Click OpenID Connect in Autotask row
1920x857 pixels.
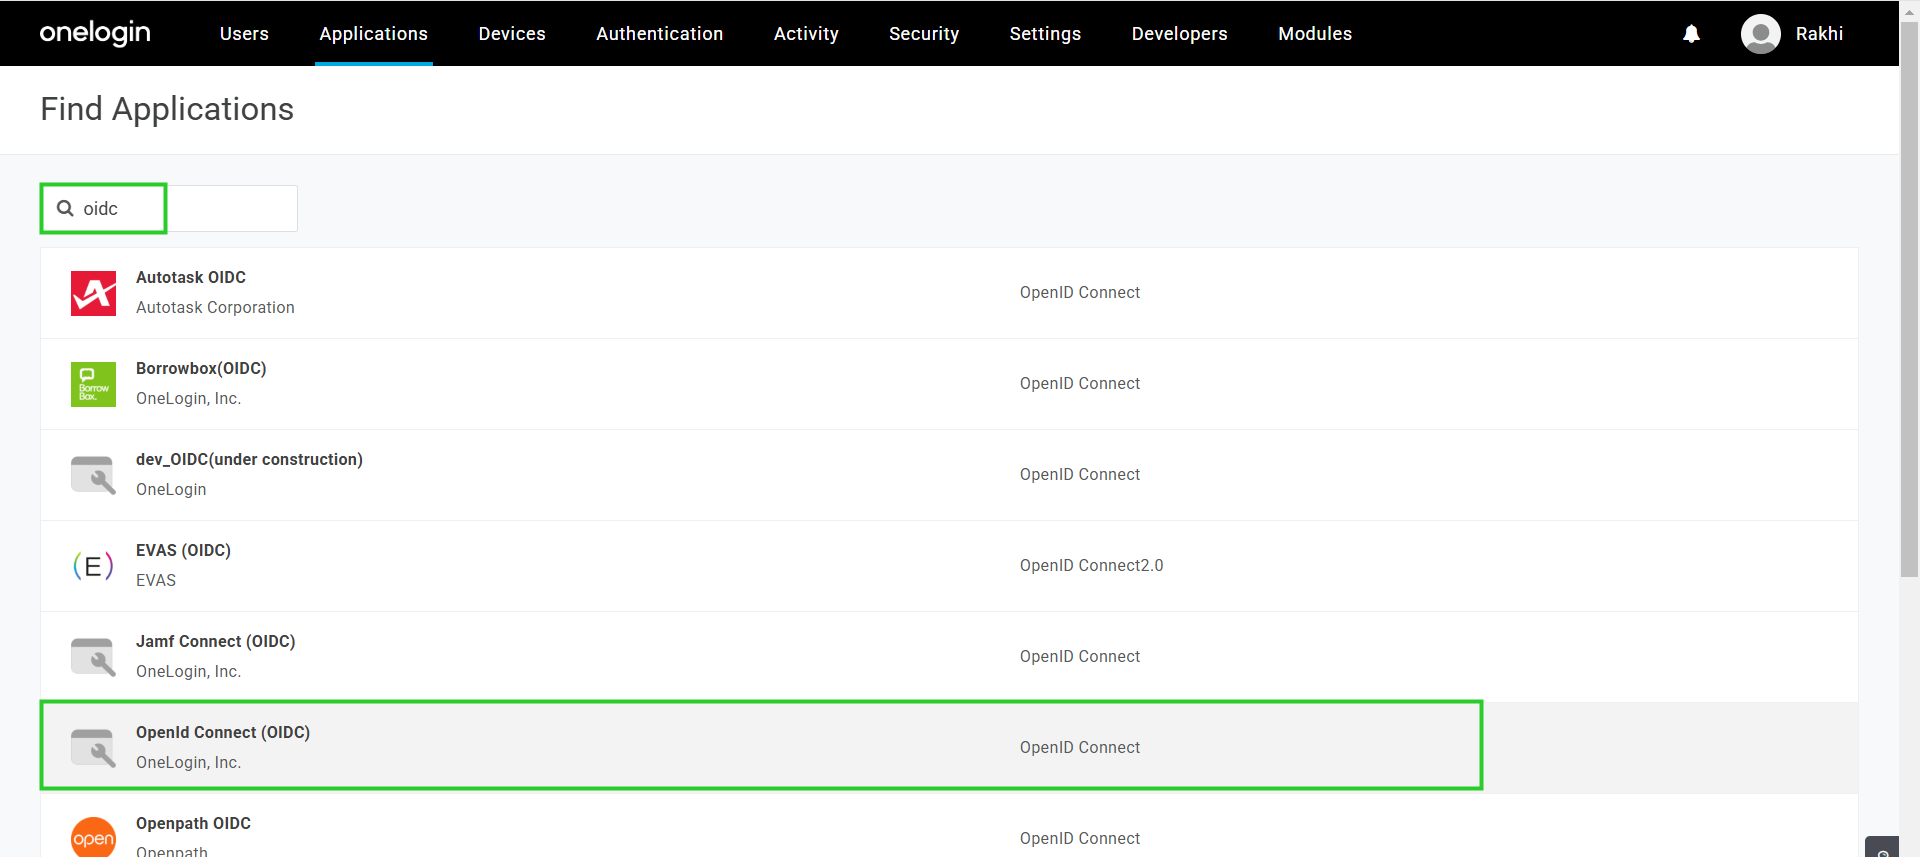click(x=1079, y=293)
